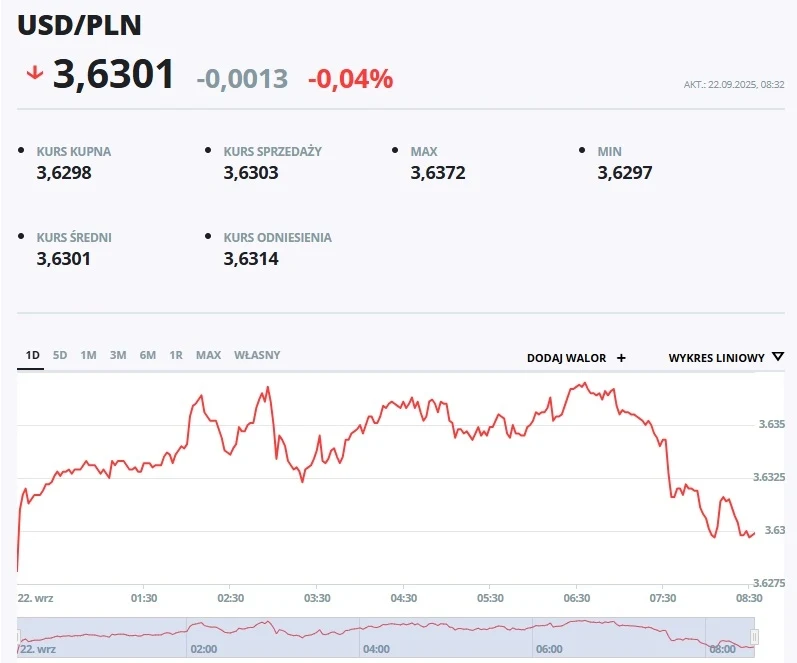Choose the WŁASNY custom range option
Viewport: 797px width, 663px height.
[x=257, y=355]
